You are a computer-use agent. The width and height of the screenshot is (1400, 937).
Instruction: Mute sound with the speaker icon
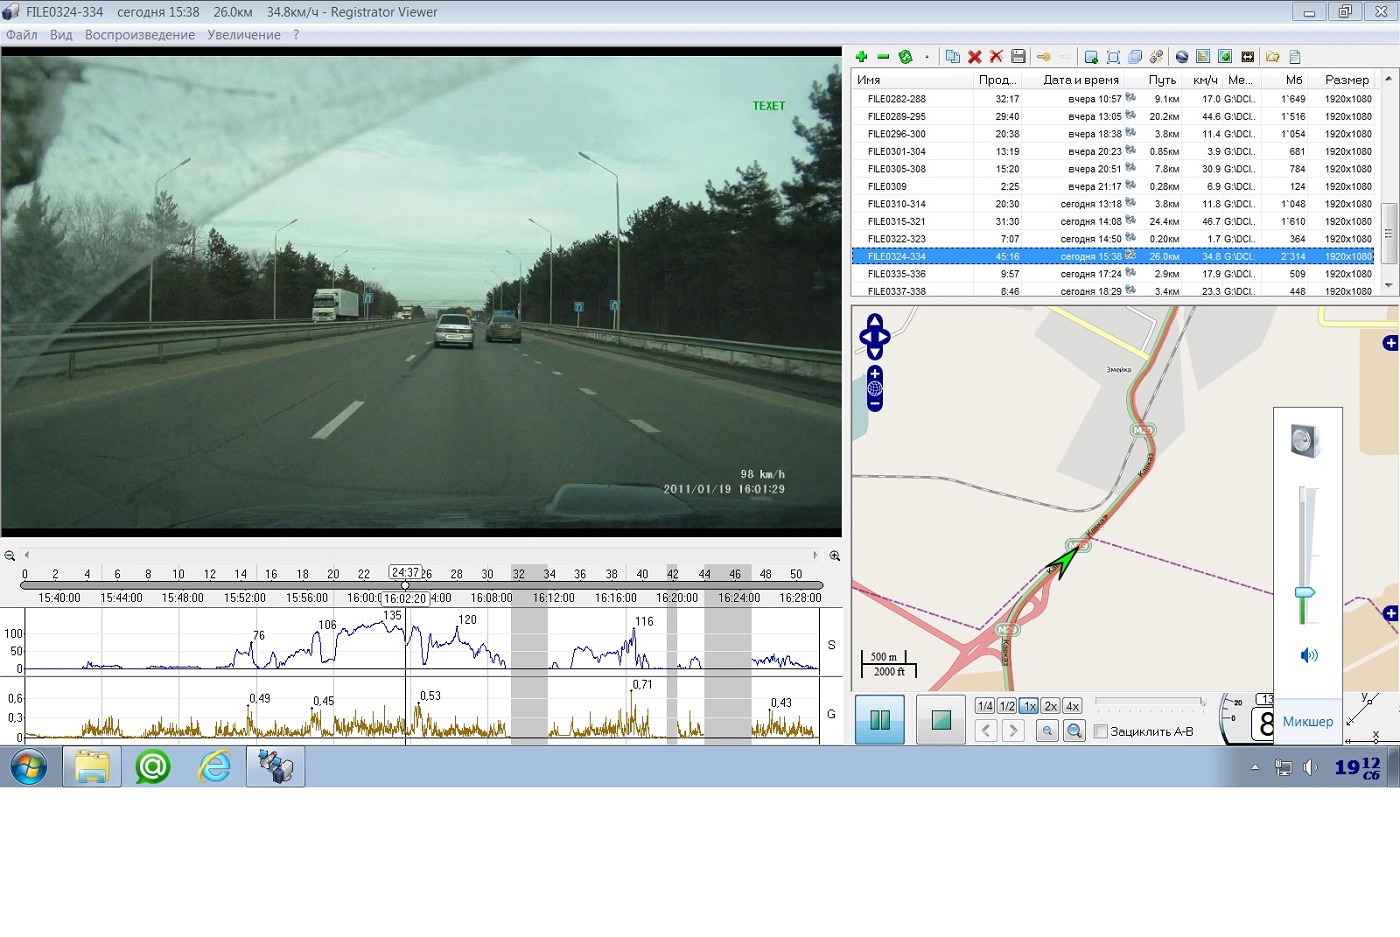pos(1308,655)
